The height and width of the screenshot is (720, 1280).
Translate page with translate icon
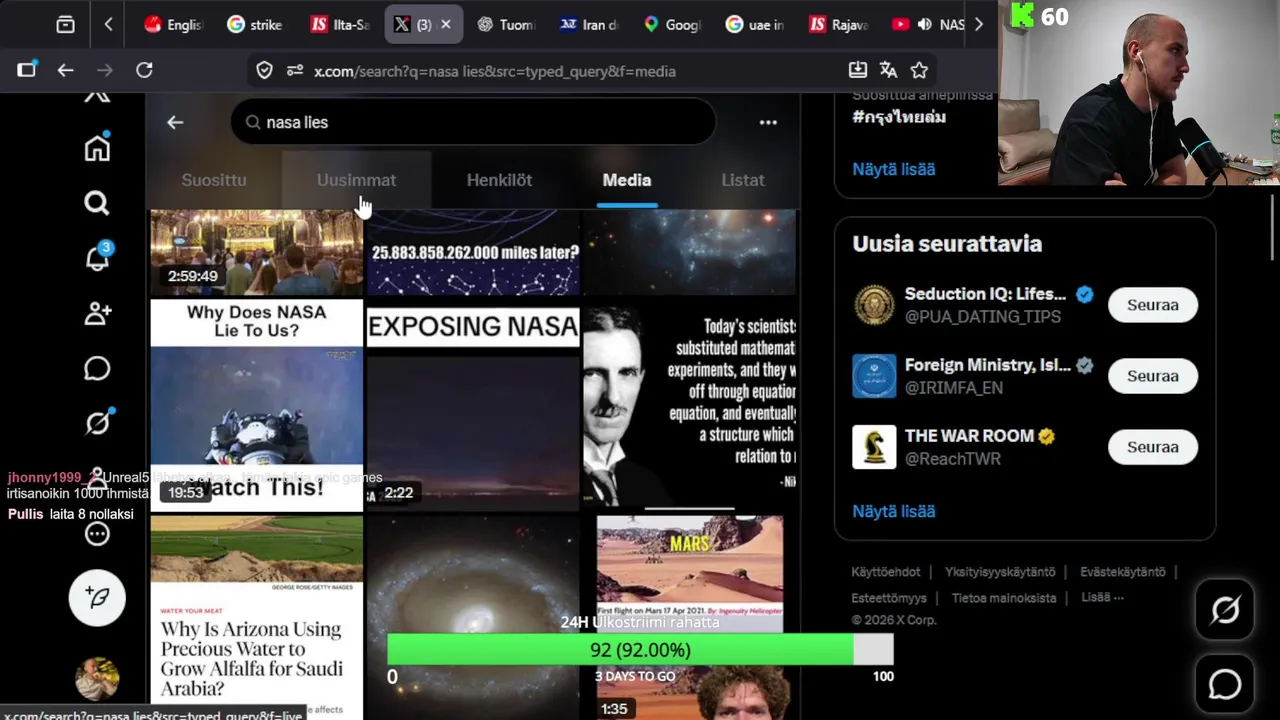click(888, 70)
